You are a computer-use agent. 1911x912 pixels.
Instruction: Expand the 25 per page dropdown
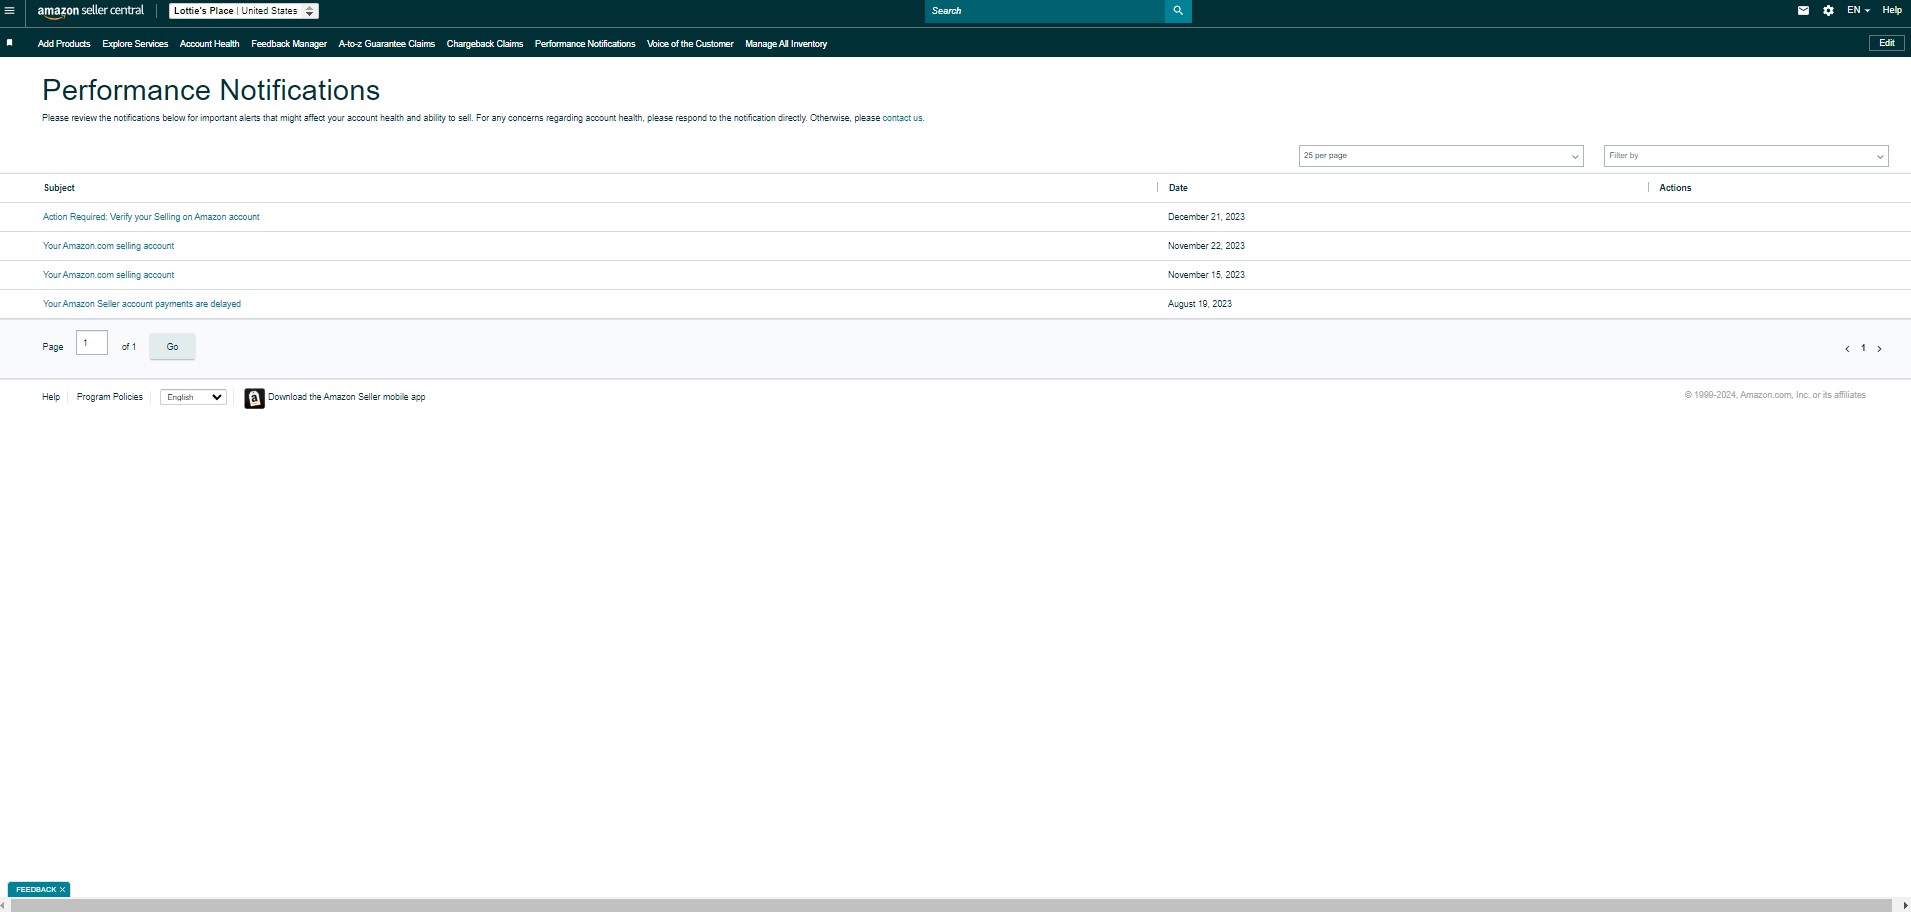1441,156
